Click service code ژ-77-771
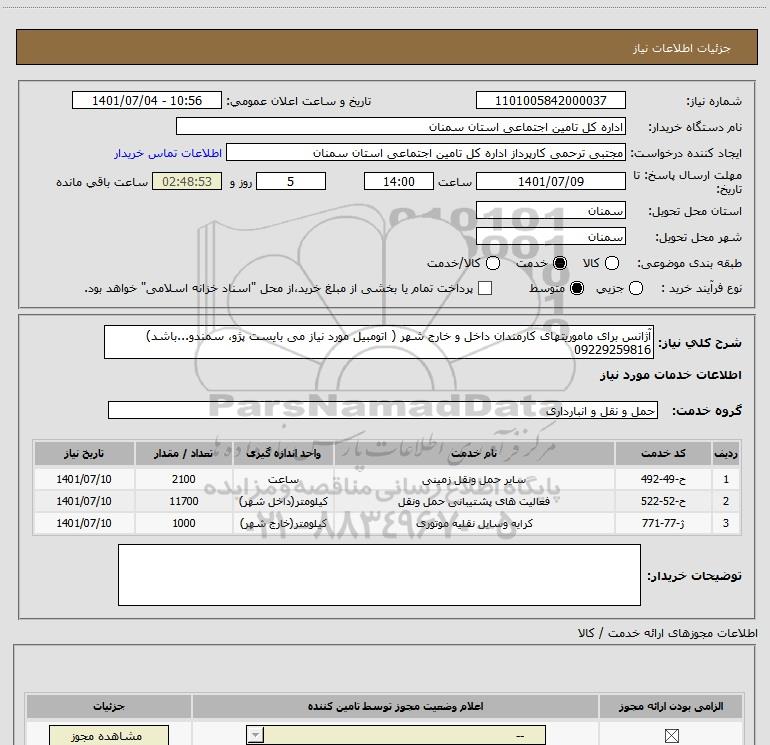The image size is (770, 745). tap(663, 523)
